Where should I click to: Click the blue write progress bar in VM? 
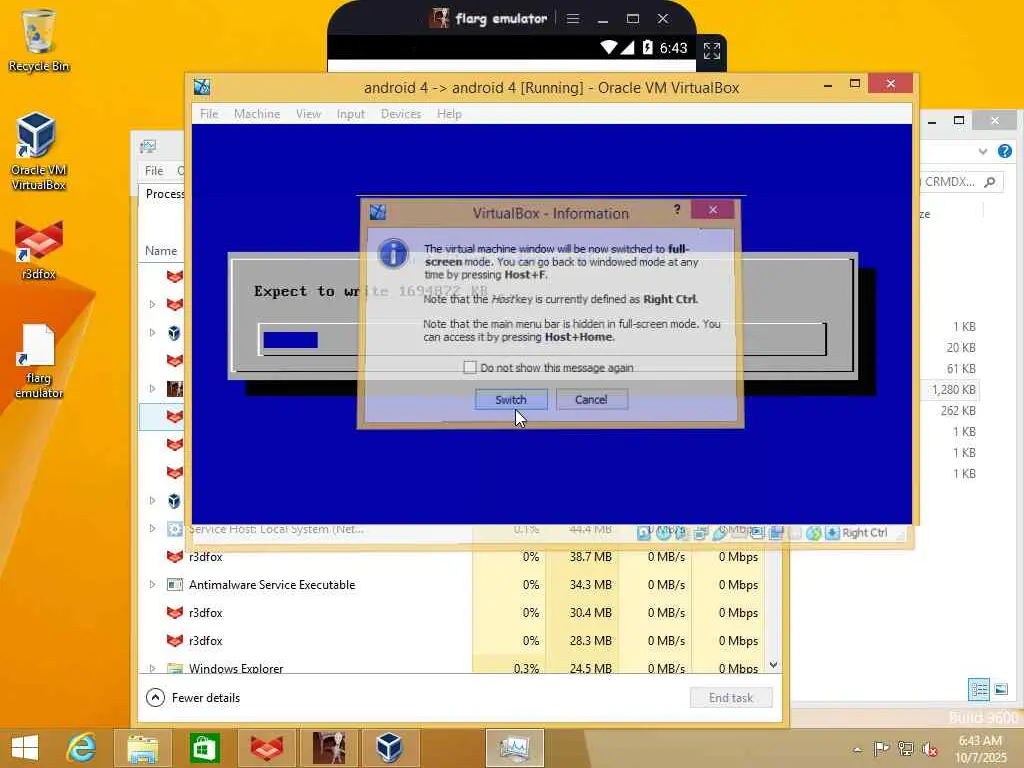[x=291, y=340]
